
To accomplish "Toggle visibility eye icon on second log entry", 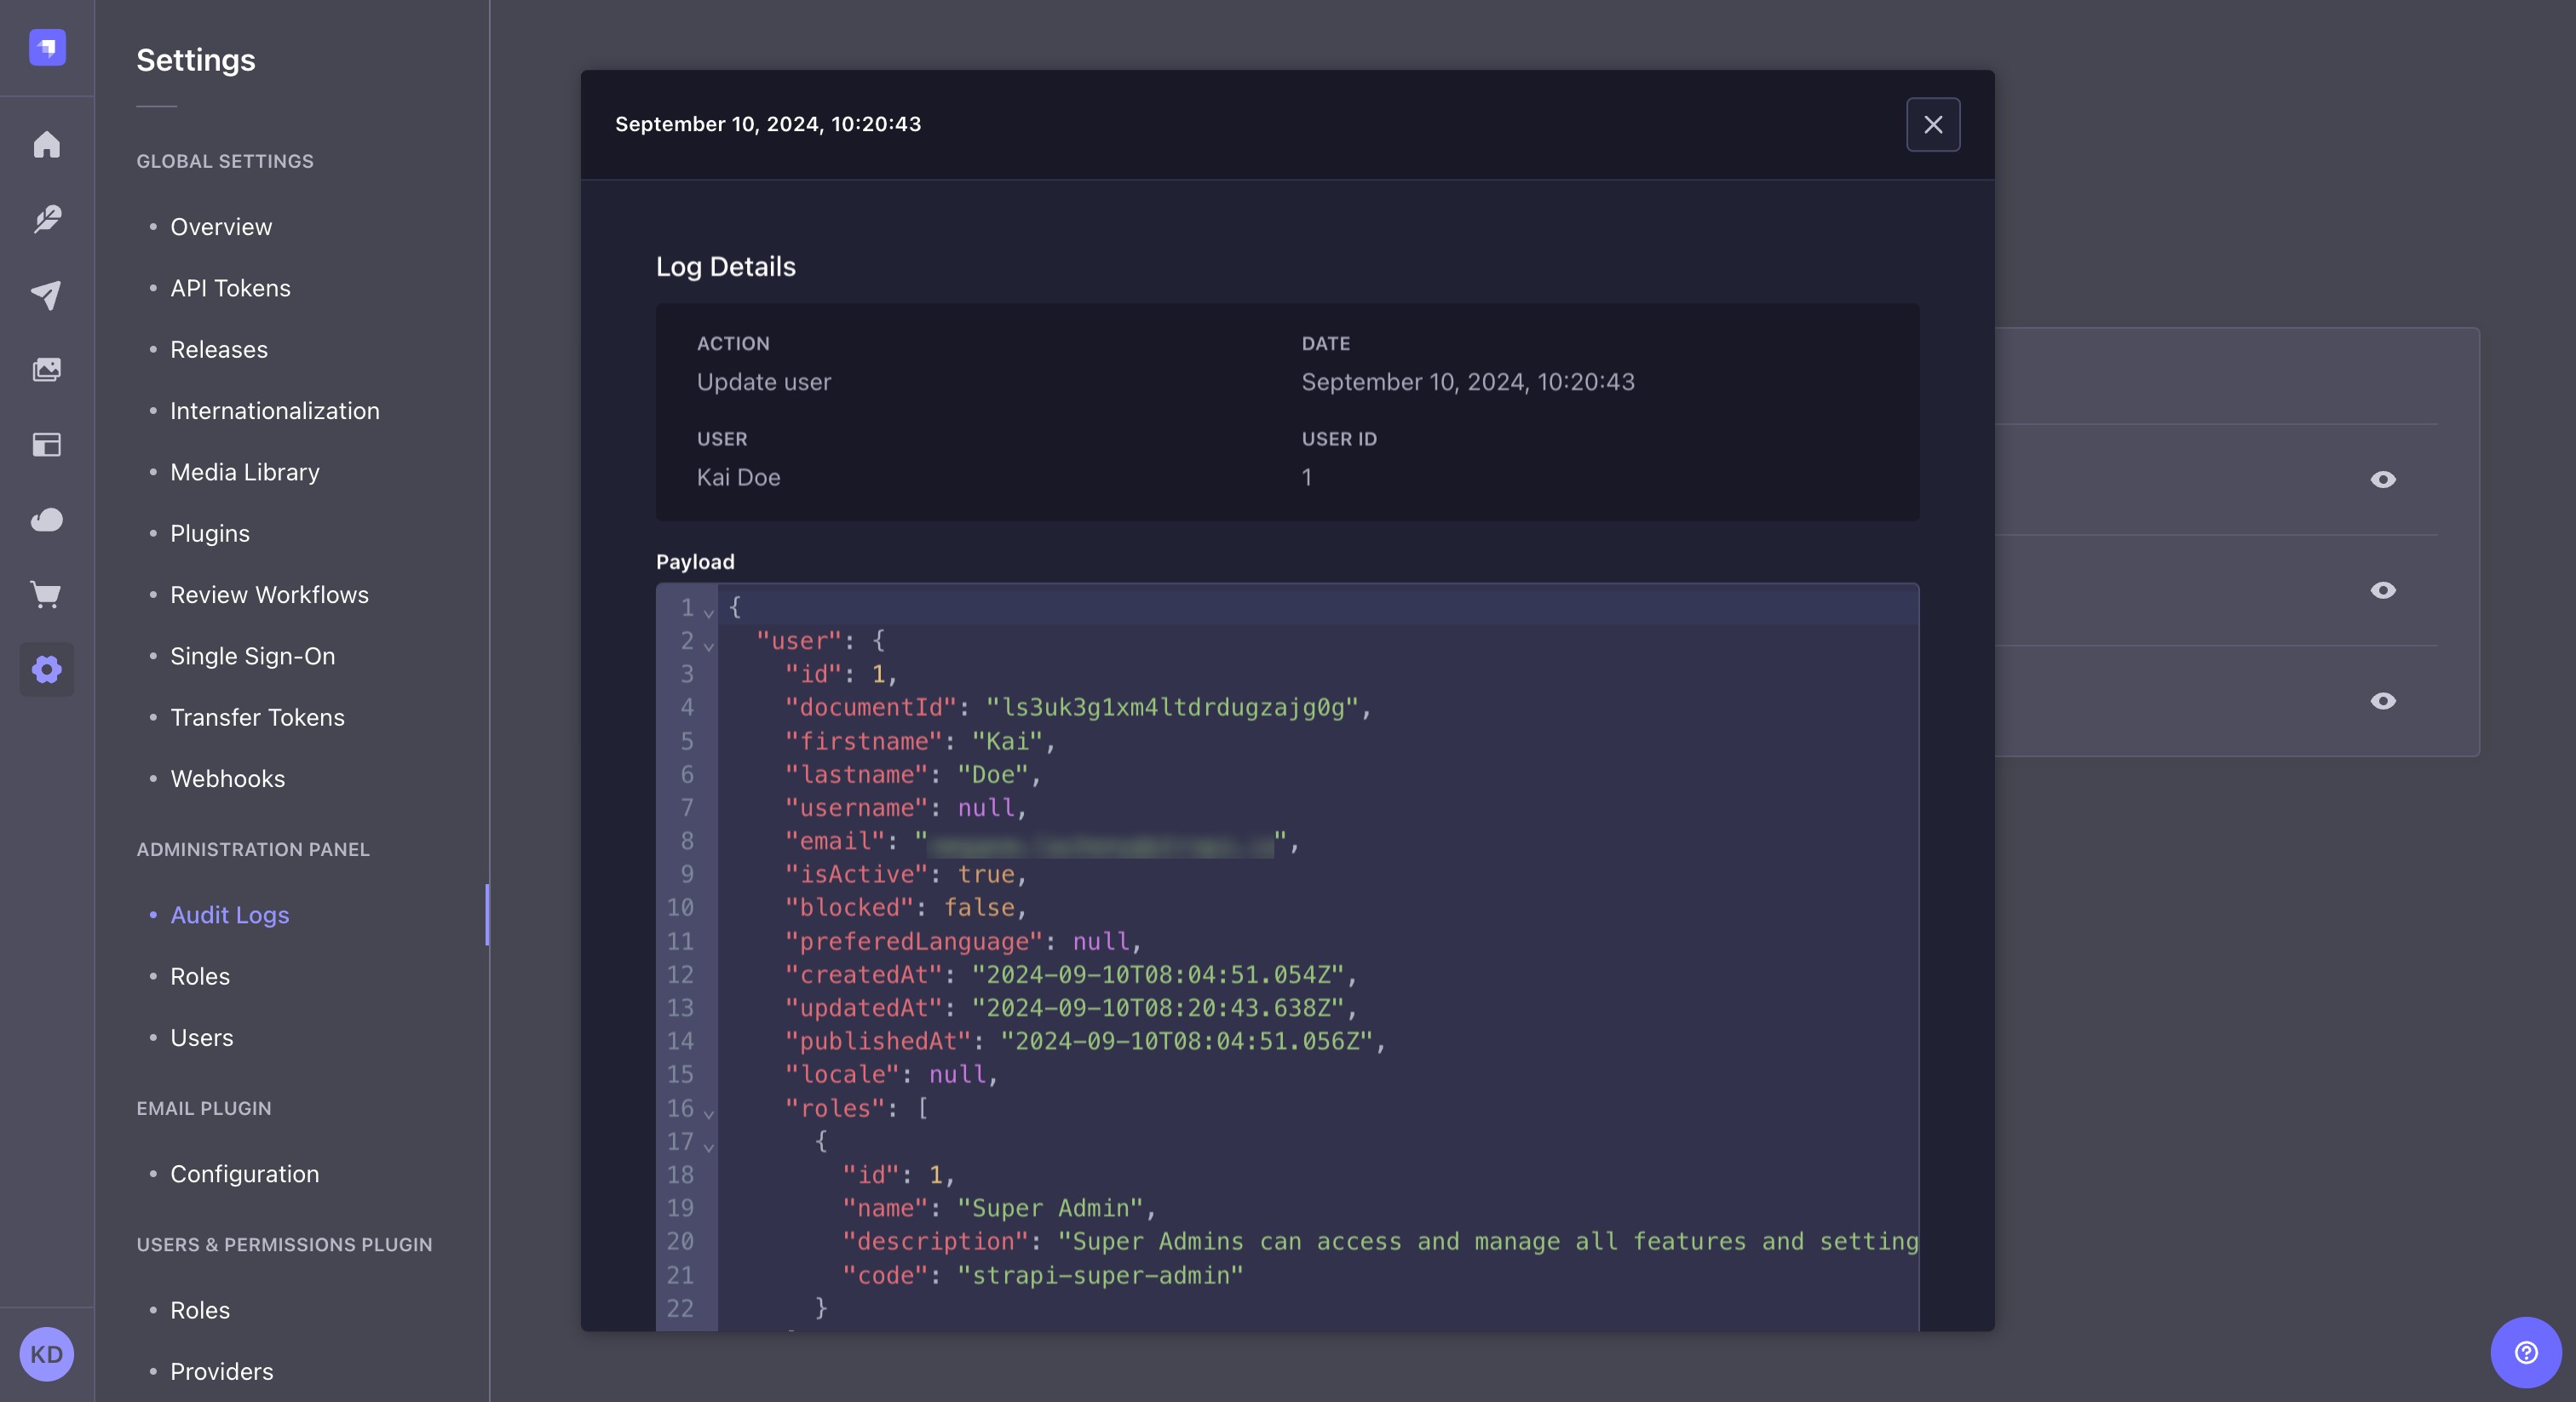I will (x=2383, y=590).
